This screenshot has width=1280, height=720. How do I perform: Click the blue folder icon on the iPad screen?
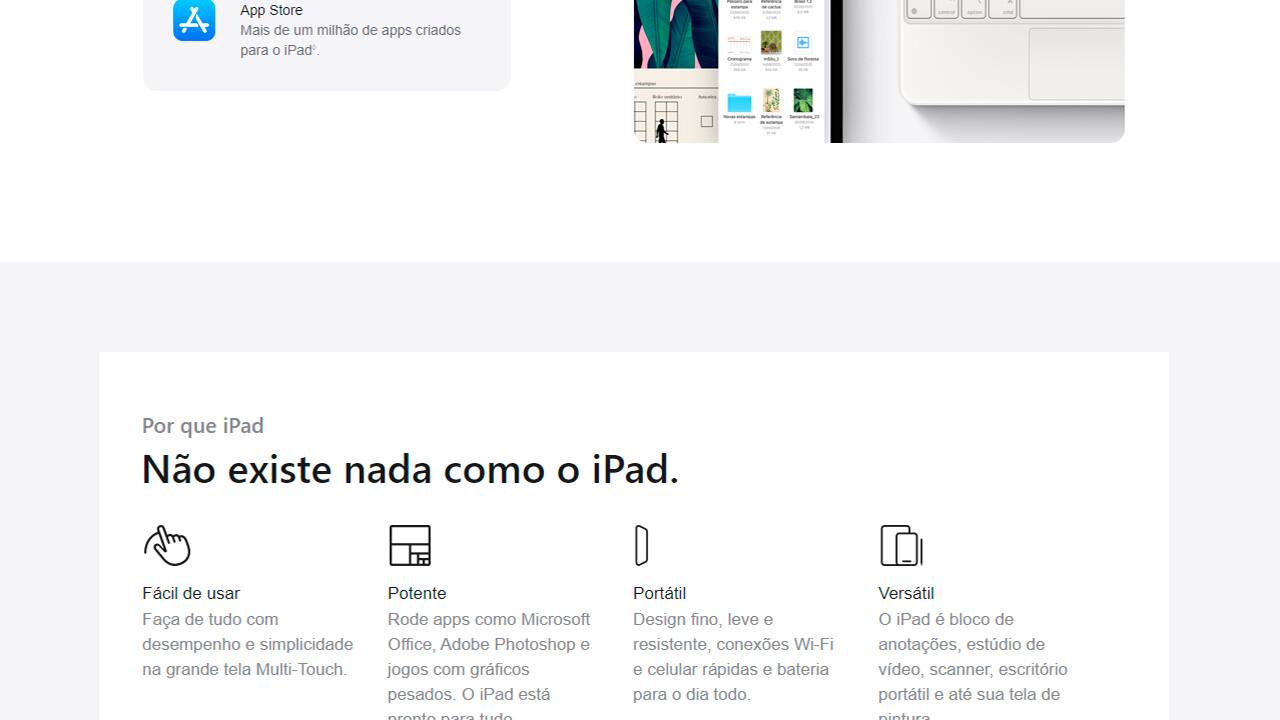click(x=739, y=102)
